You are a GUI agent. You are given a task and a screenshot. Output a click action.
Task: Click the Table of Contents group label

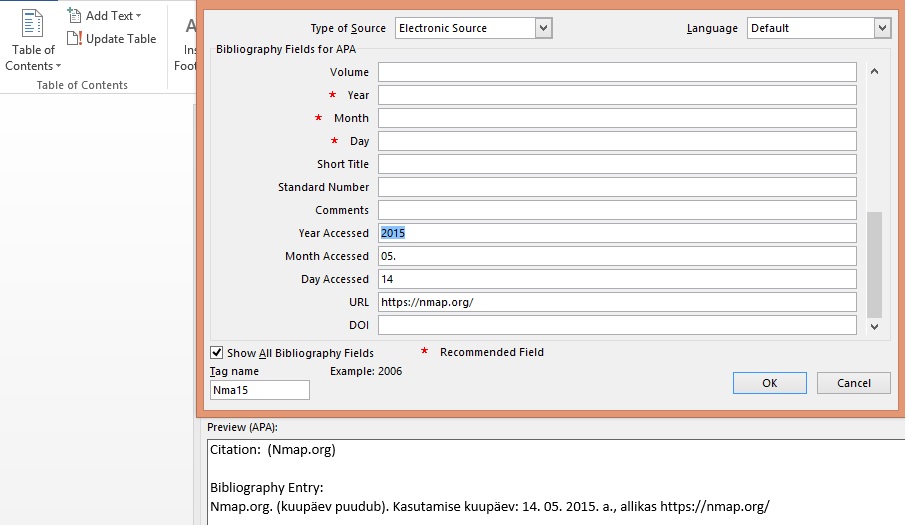pos(82,85)
